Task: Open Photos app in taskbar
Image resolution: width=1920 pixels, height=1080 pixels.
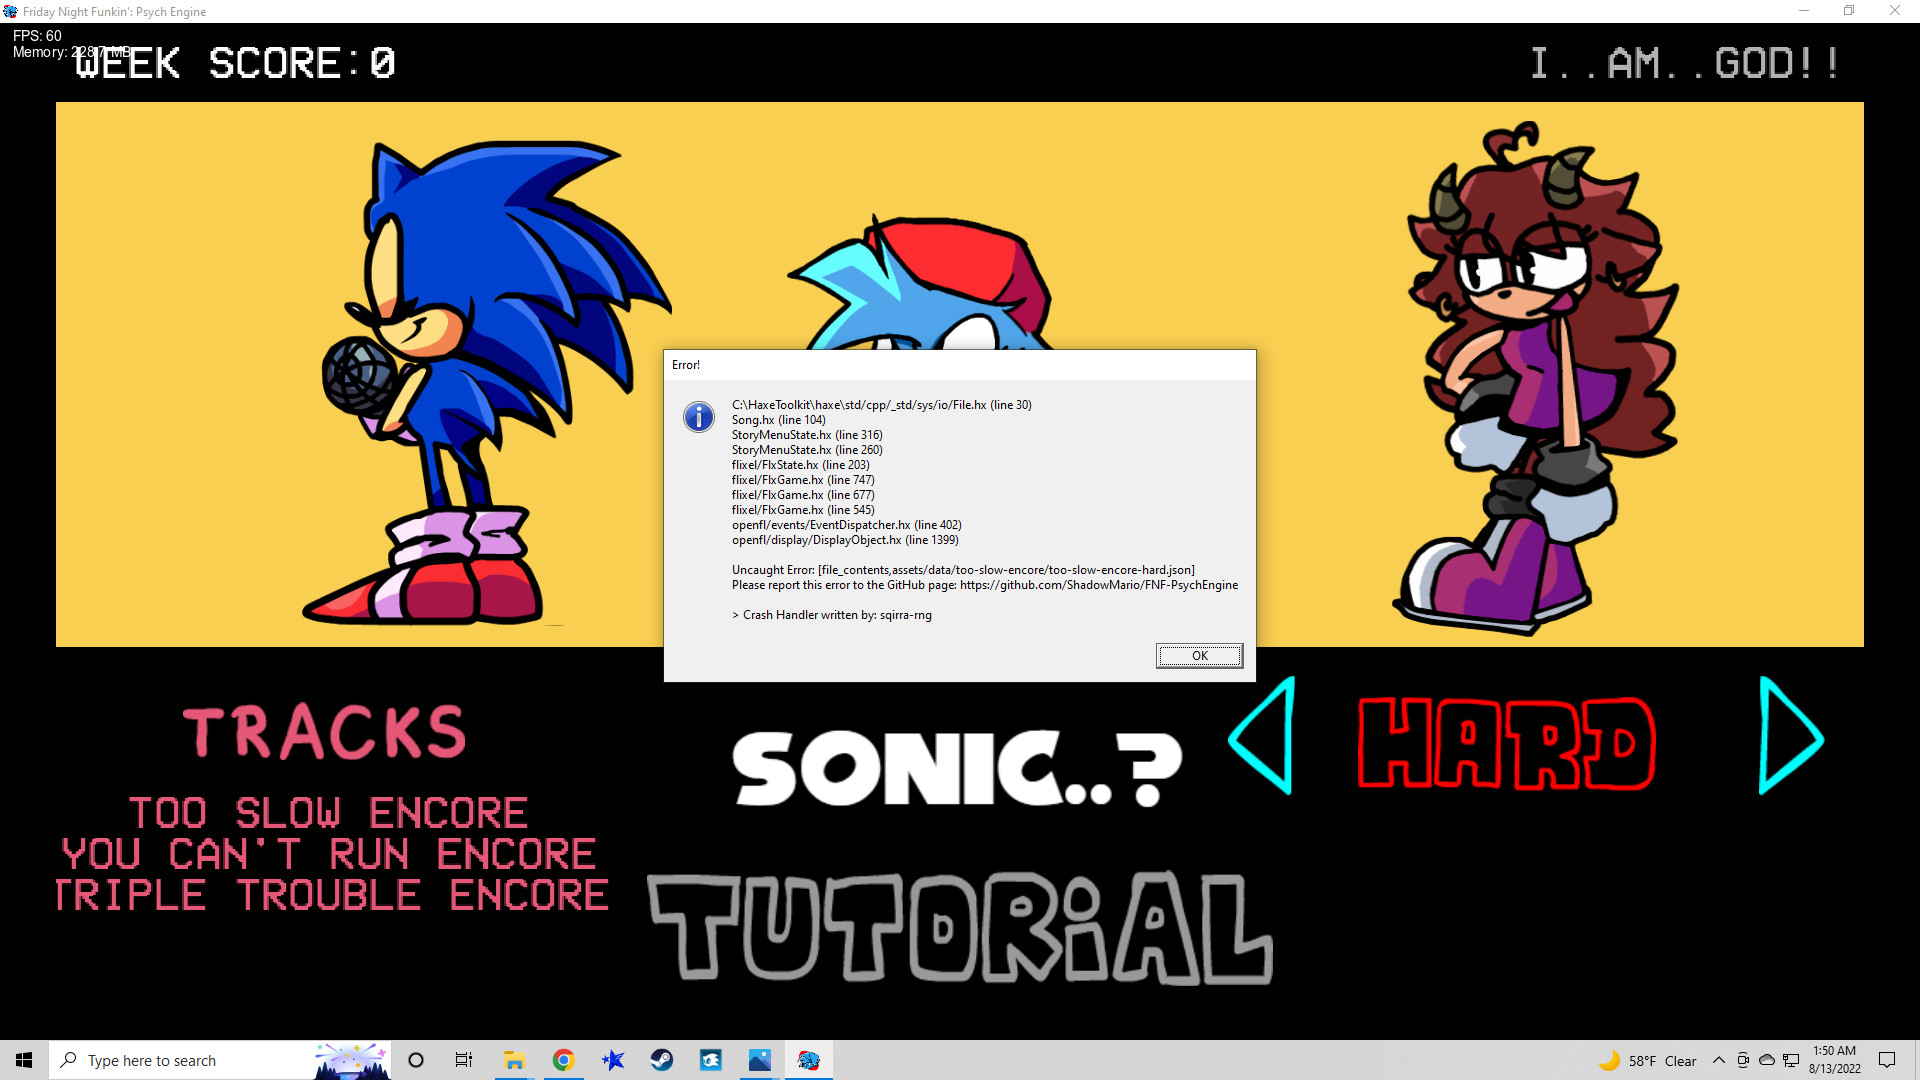Action: click(759, 1060)
